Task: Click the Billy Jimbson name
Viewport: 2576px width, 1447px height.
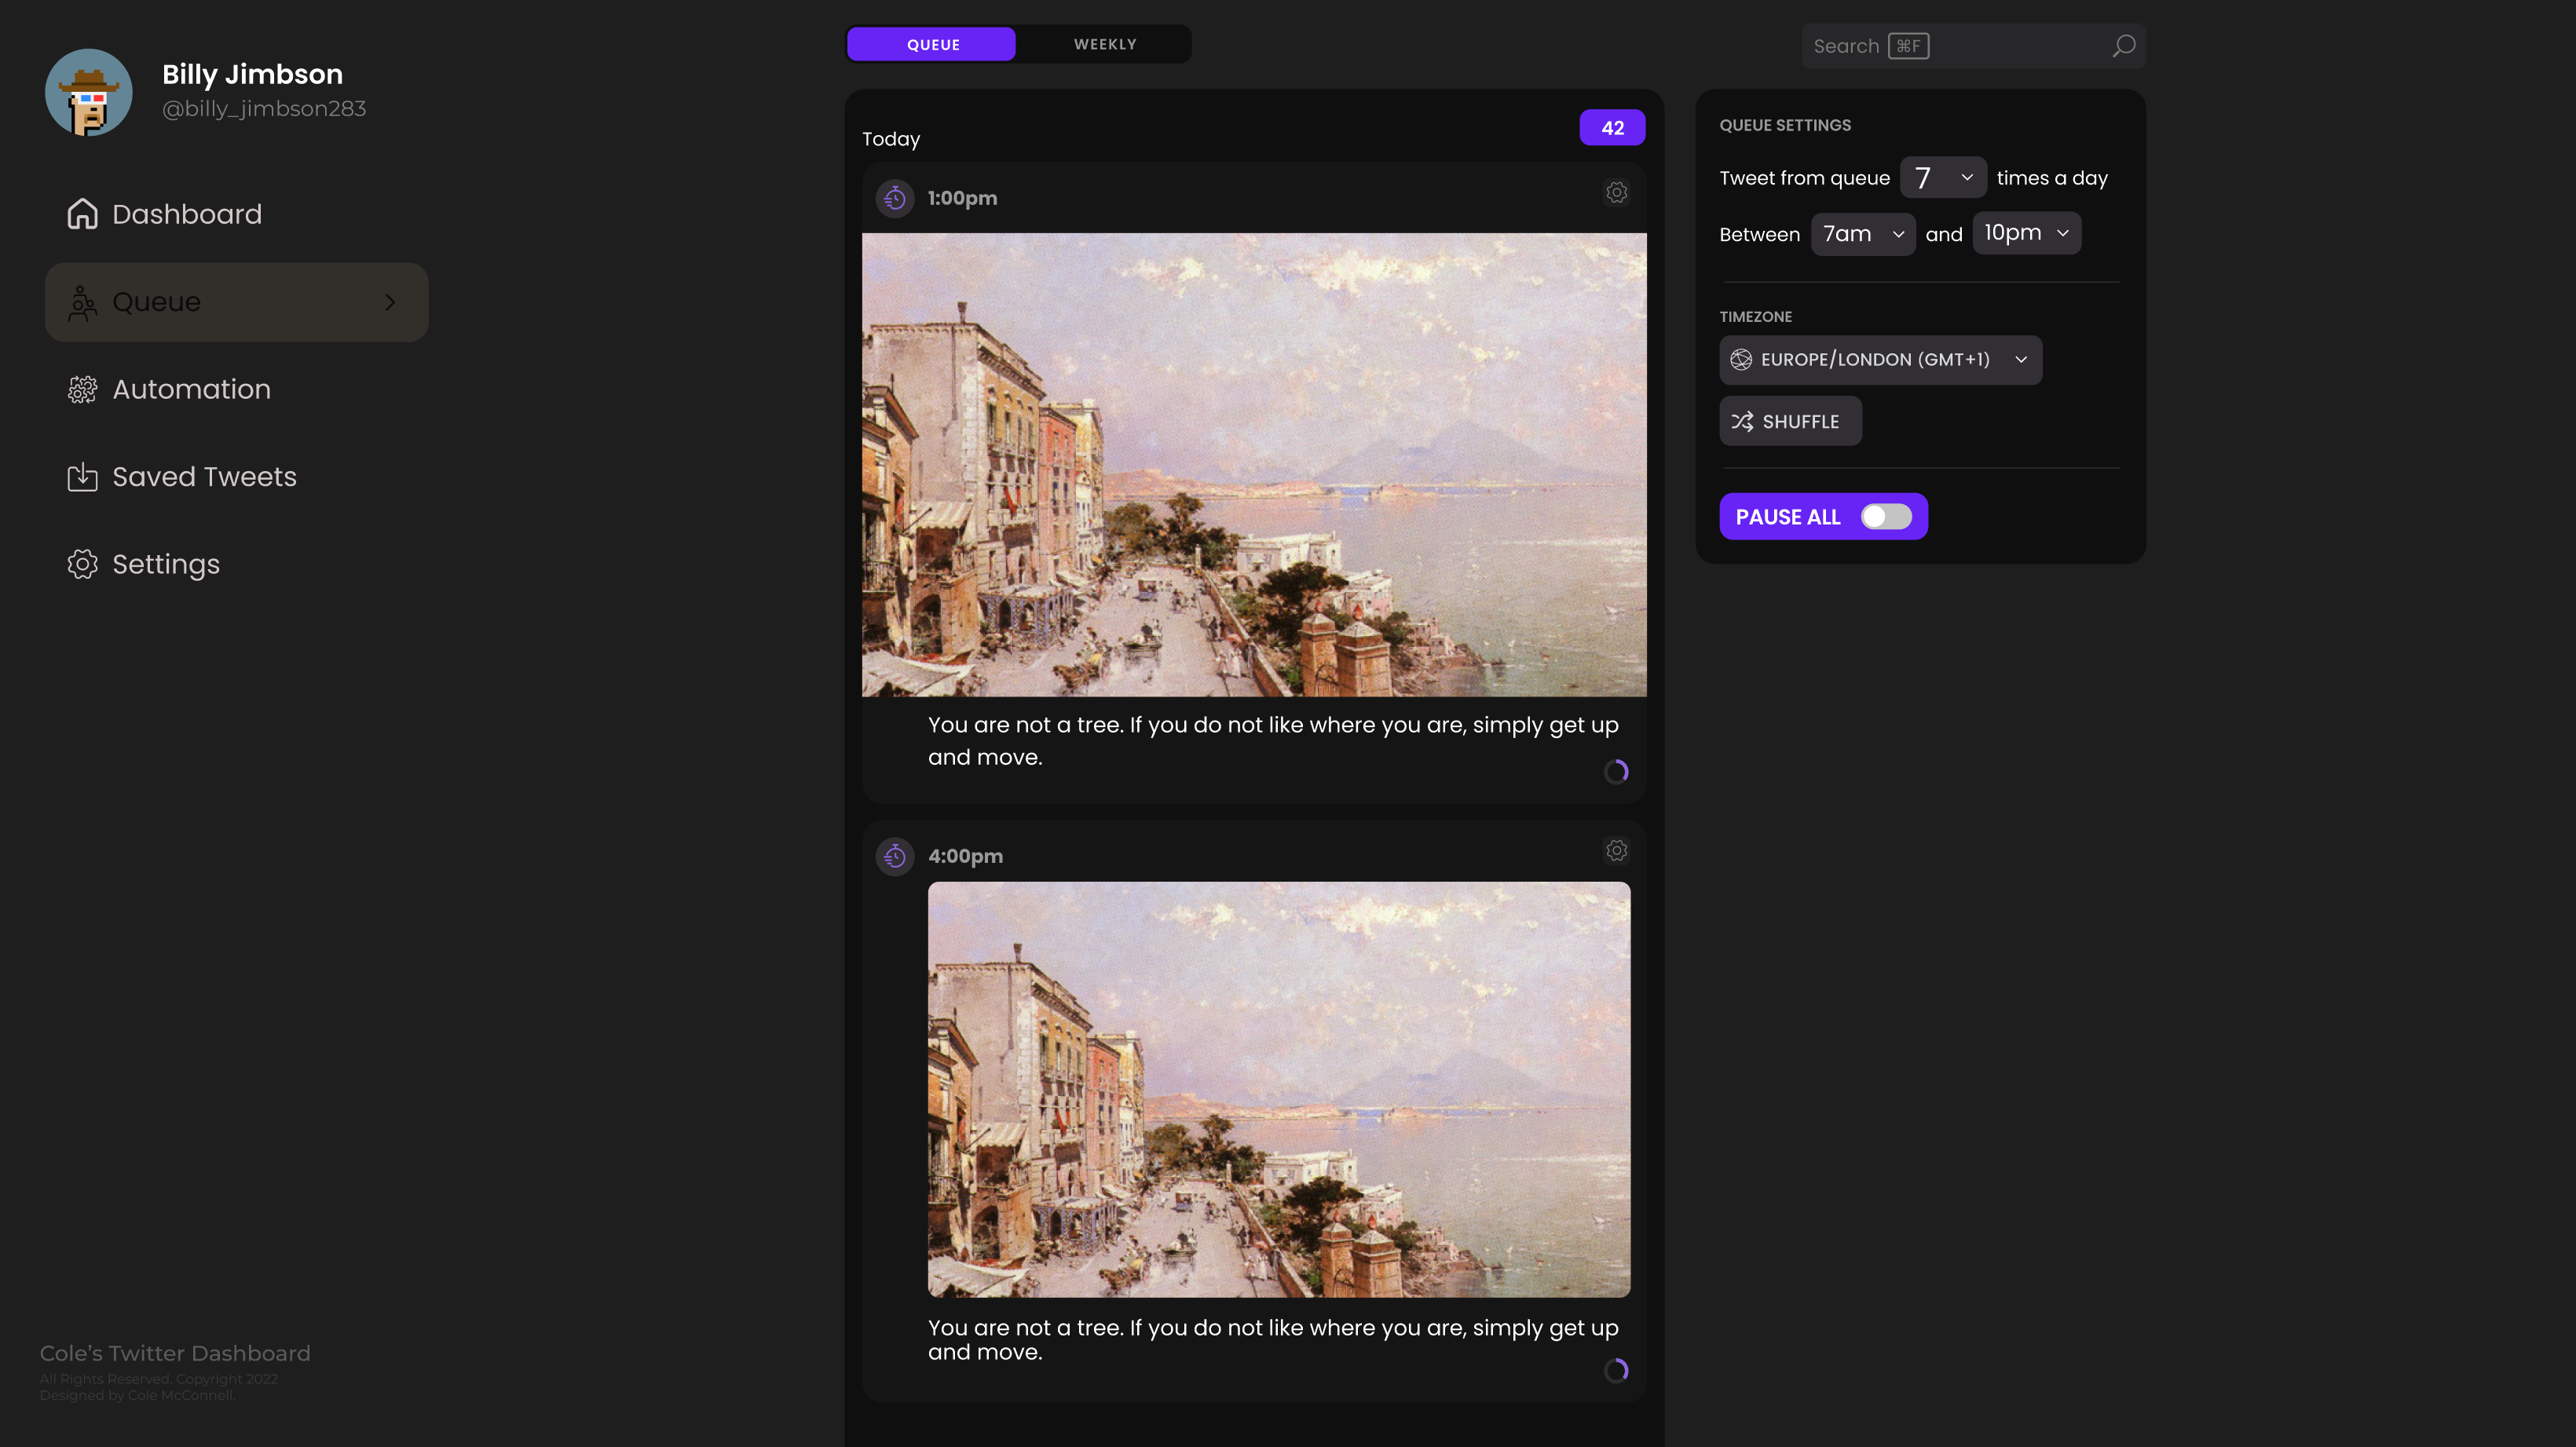Action: 252,74
